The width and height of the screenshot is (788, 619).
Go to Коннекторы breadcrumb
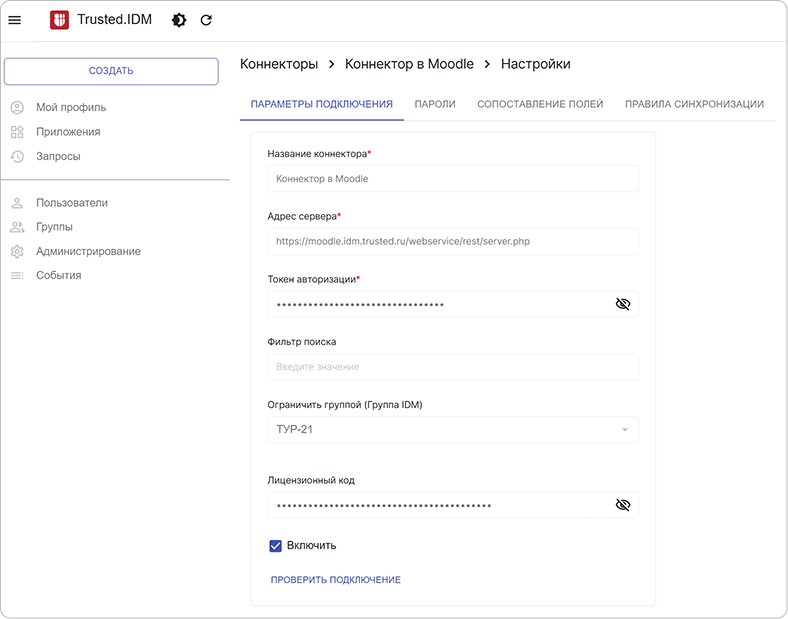click(279, 64)
